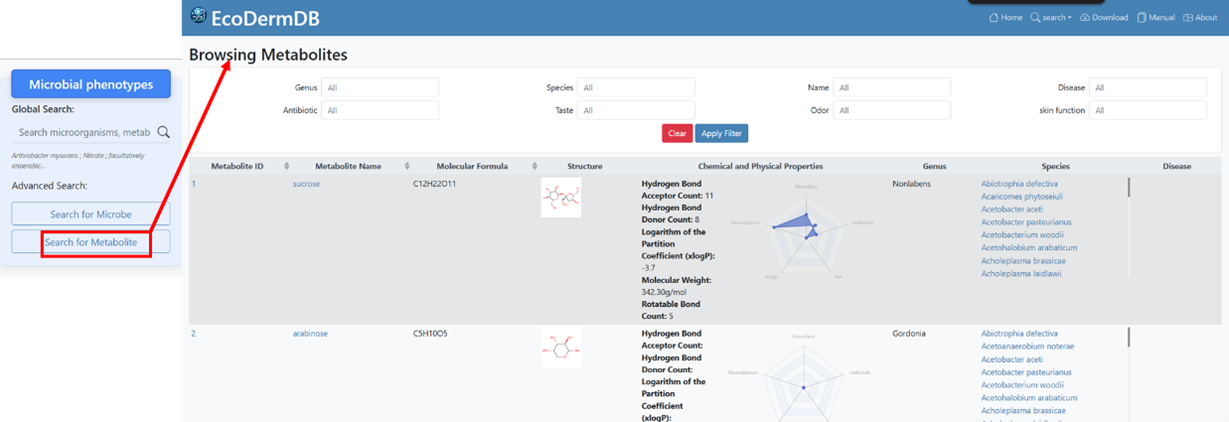
Task: Open the search dropdown in navbar
Action: 1051,18
